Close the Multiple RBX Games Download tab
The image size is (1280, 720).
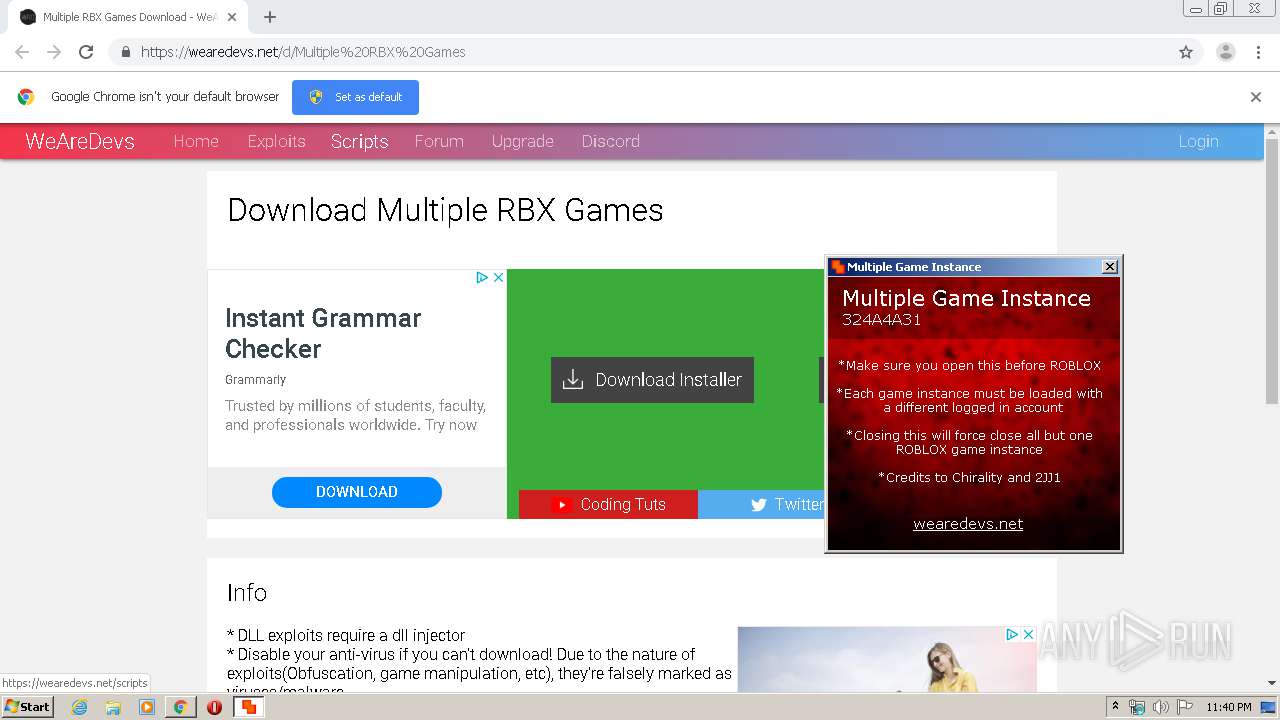232,17
